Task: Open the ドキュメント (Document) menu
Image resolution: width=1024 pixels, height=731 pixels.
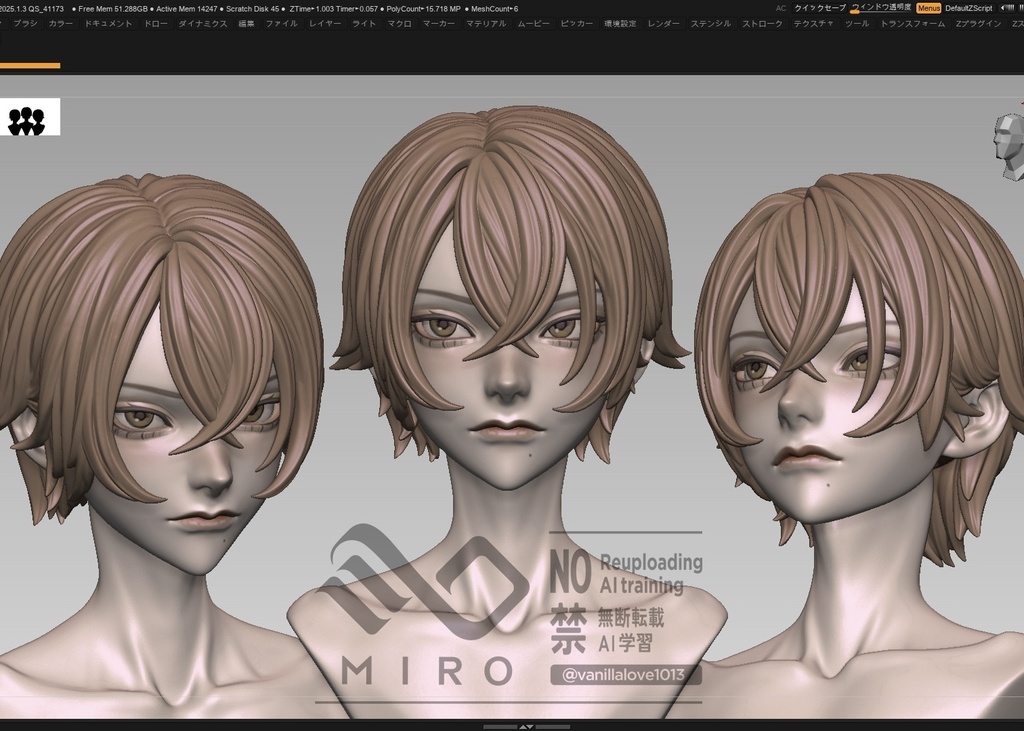Action: coord(108,24)
